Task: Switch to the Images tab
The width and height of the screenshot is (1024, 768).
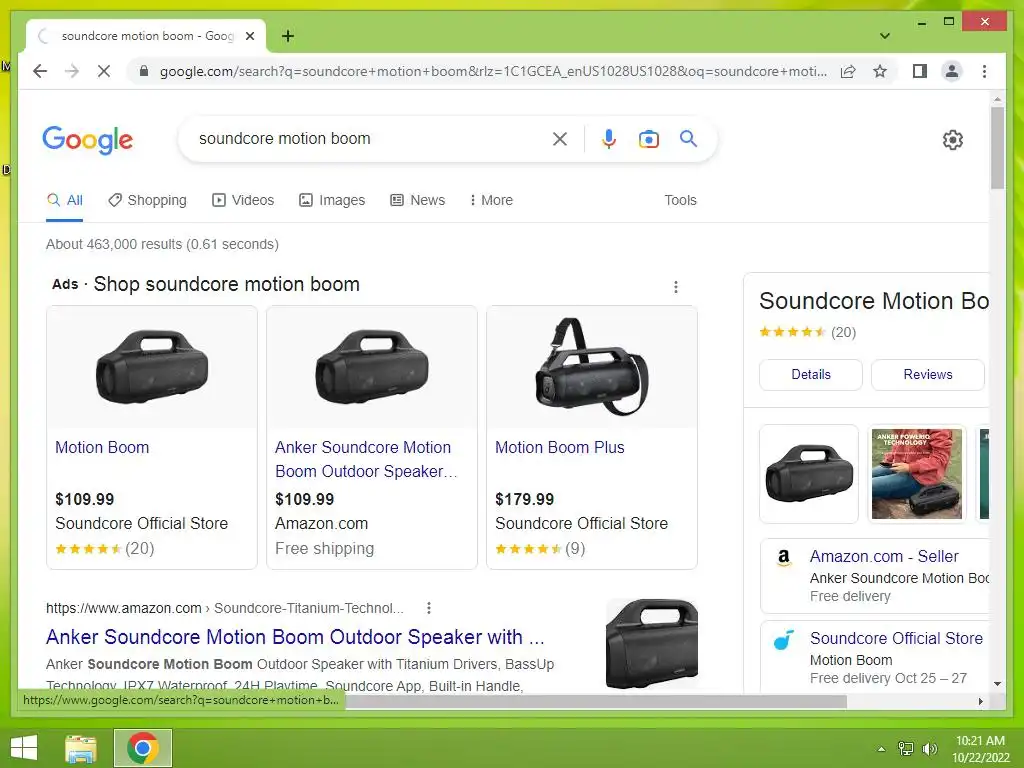Action: pos(332,200)
